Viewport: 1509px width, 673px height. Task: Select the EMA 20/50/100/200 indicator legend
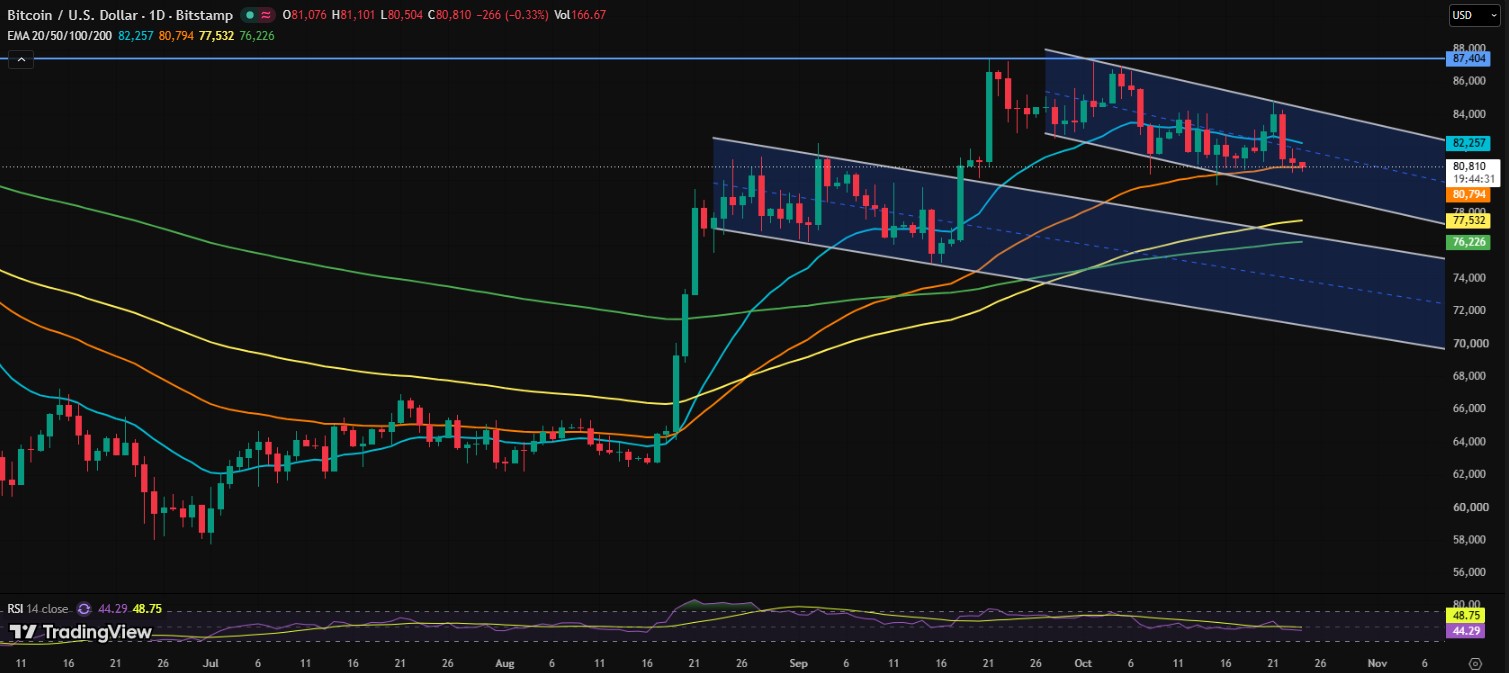(59, 35)
